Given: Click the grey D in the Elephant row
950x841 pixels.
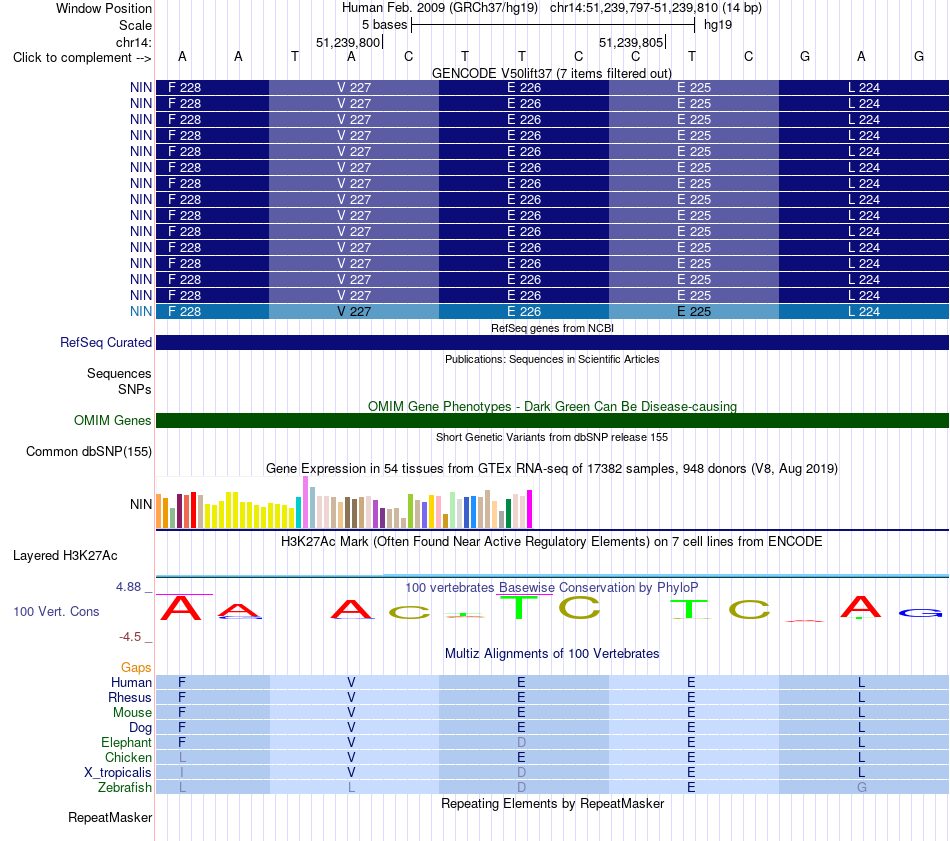Looking at the screenshot, I should pos(521,742).
